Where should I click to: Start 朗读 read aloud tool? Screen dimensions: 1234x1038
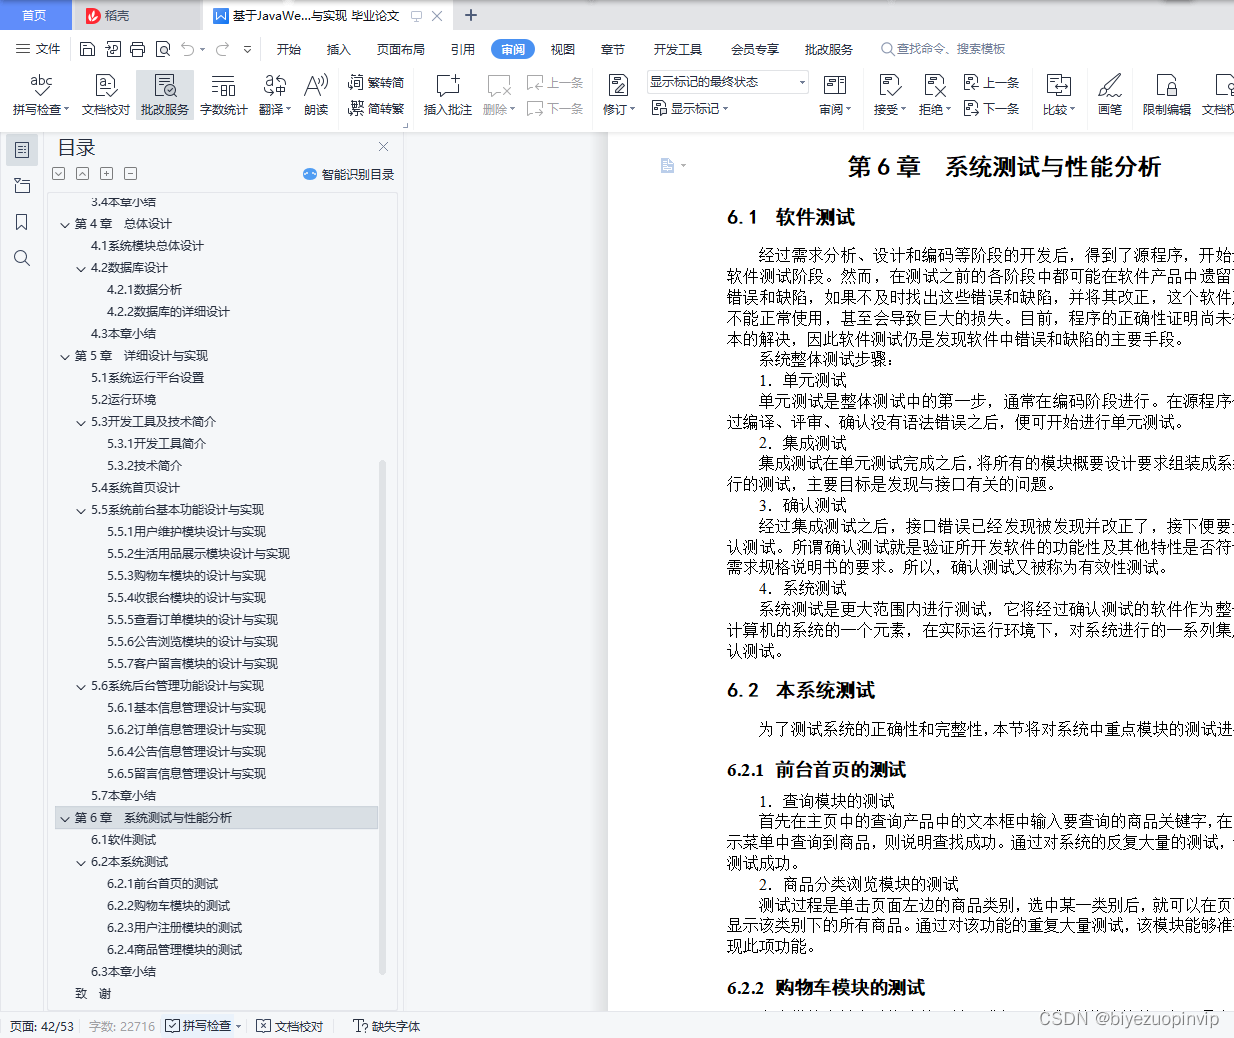point(316,95)
